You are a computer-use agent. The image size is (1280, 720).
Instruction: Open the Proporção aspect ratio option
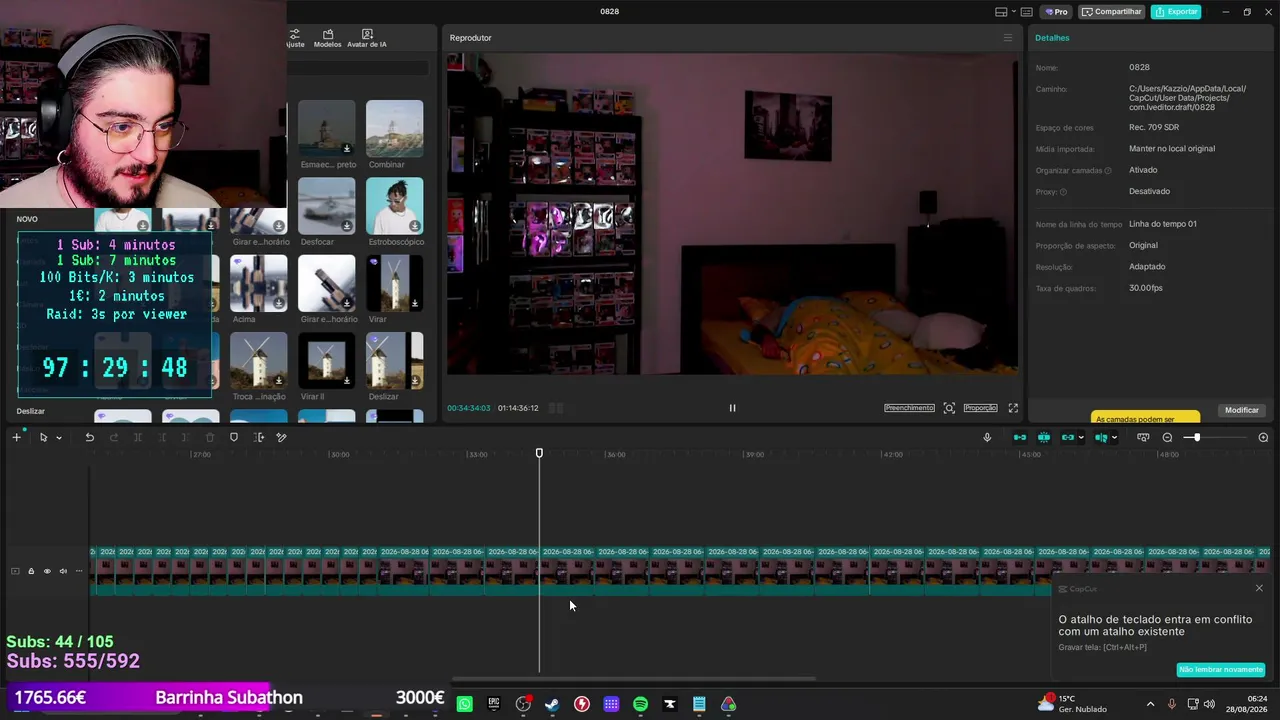(x=980, y=408)
